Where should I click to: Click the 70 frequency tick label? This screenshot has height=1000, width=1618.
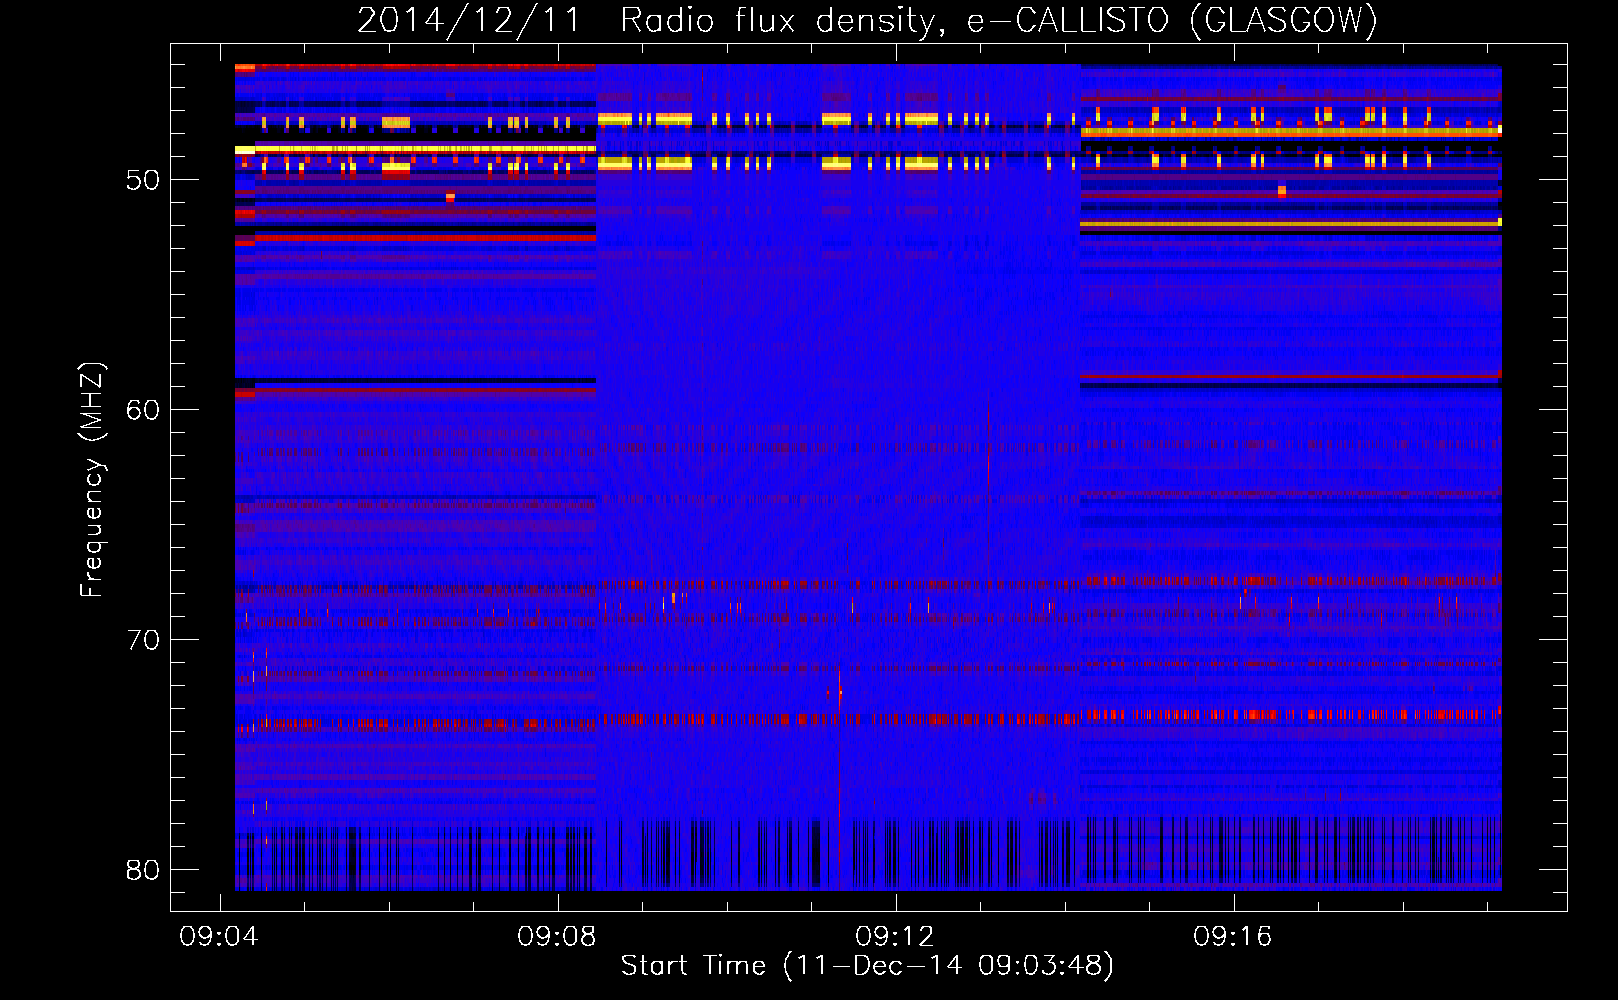[x=143, y=641]
